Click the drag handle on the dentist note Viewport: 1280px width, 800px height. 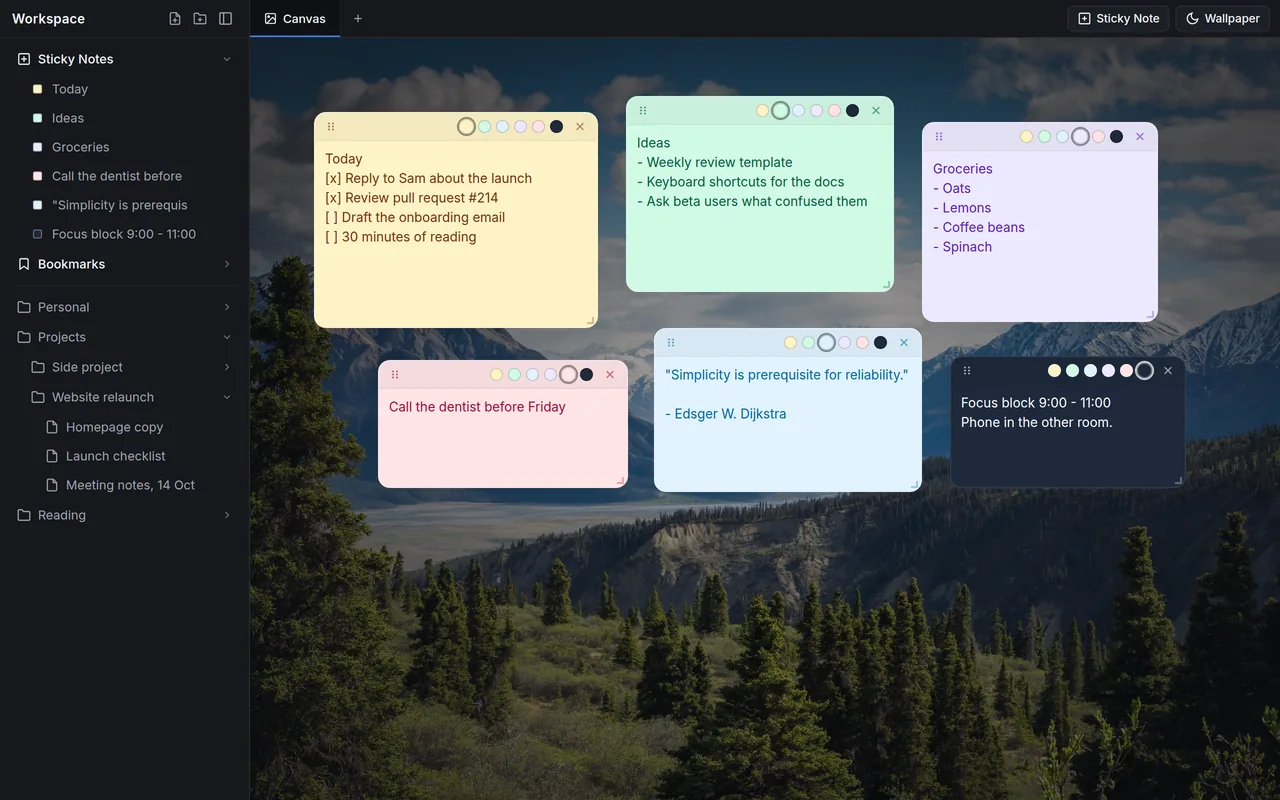point(395,375)
